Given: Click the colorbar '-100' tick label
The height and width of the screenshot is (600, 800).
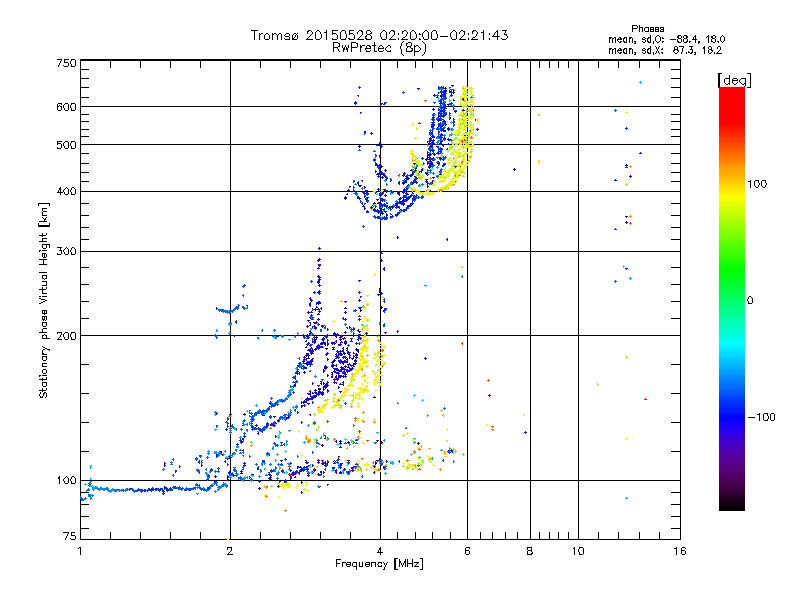Looking at the screenshot, I should point(761,417).
